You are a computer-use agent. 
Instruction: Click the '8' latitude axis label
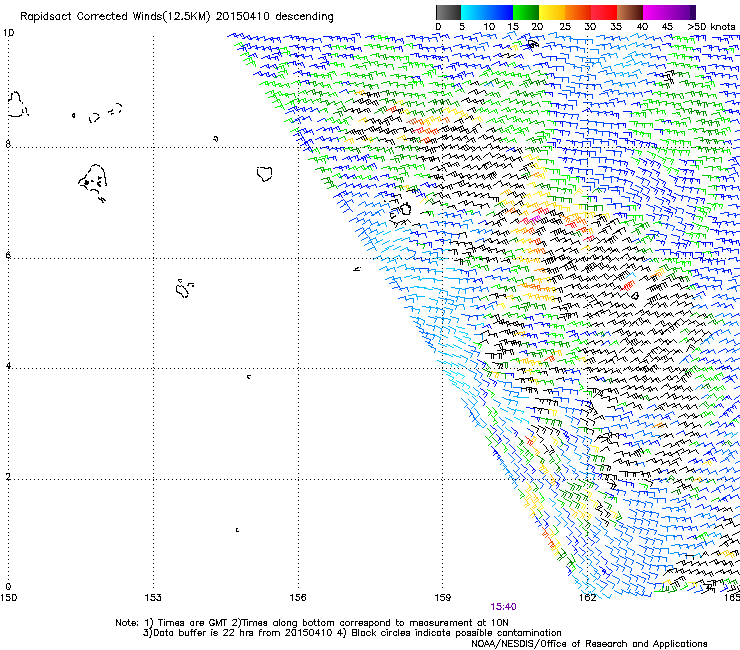[8, 144]
